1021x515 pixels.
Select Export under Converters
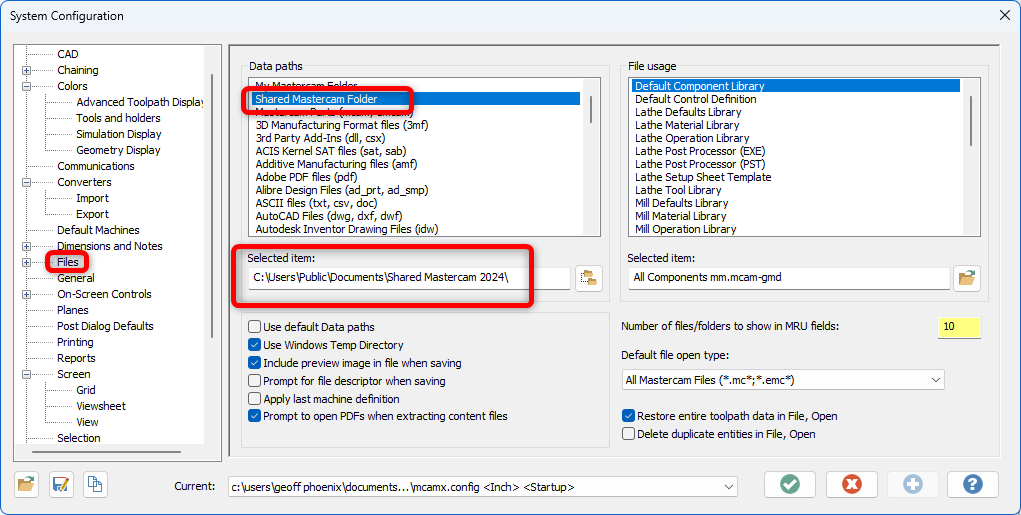pos(92,214)
